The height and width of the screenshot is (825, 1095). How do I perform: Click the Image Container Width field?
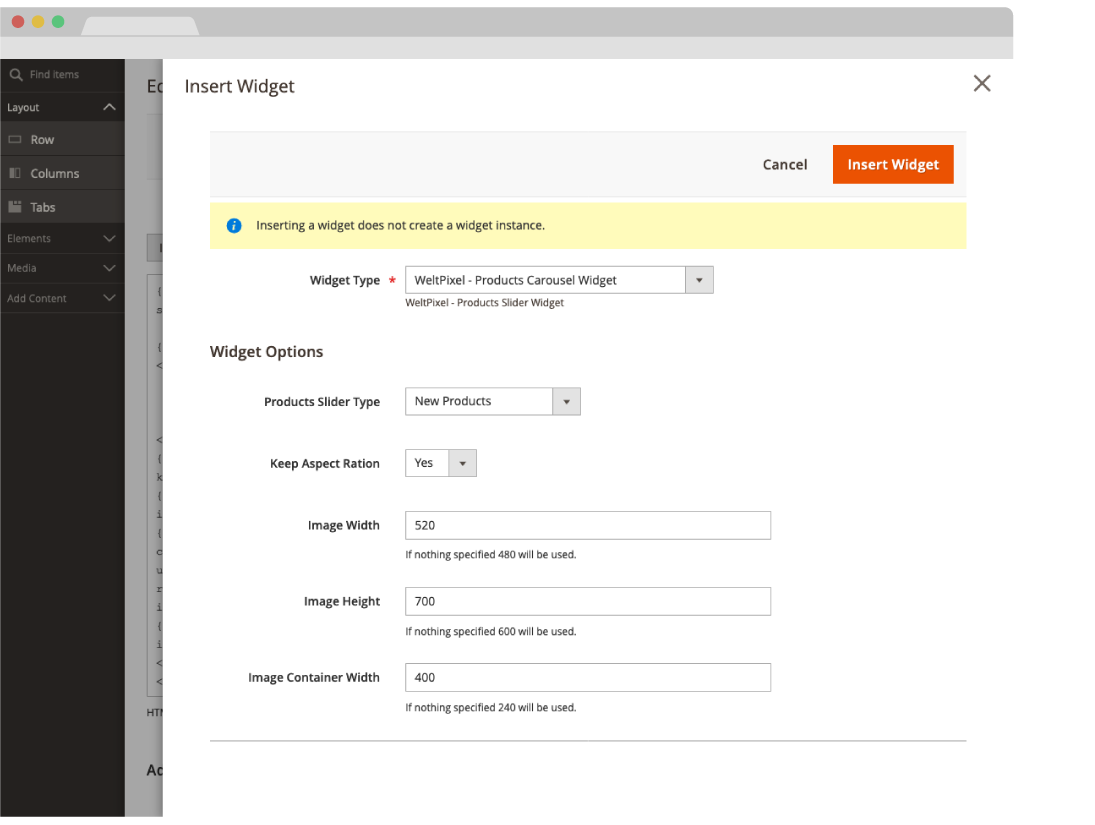[x=587, y=678]
